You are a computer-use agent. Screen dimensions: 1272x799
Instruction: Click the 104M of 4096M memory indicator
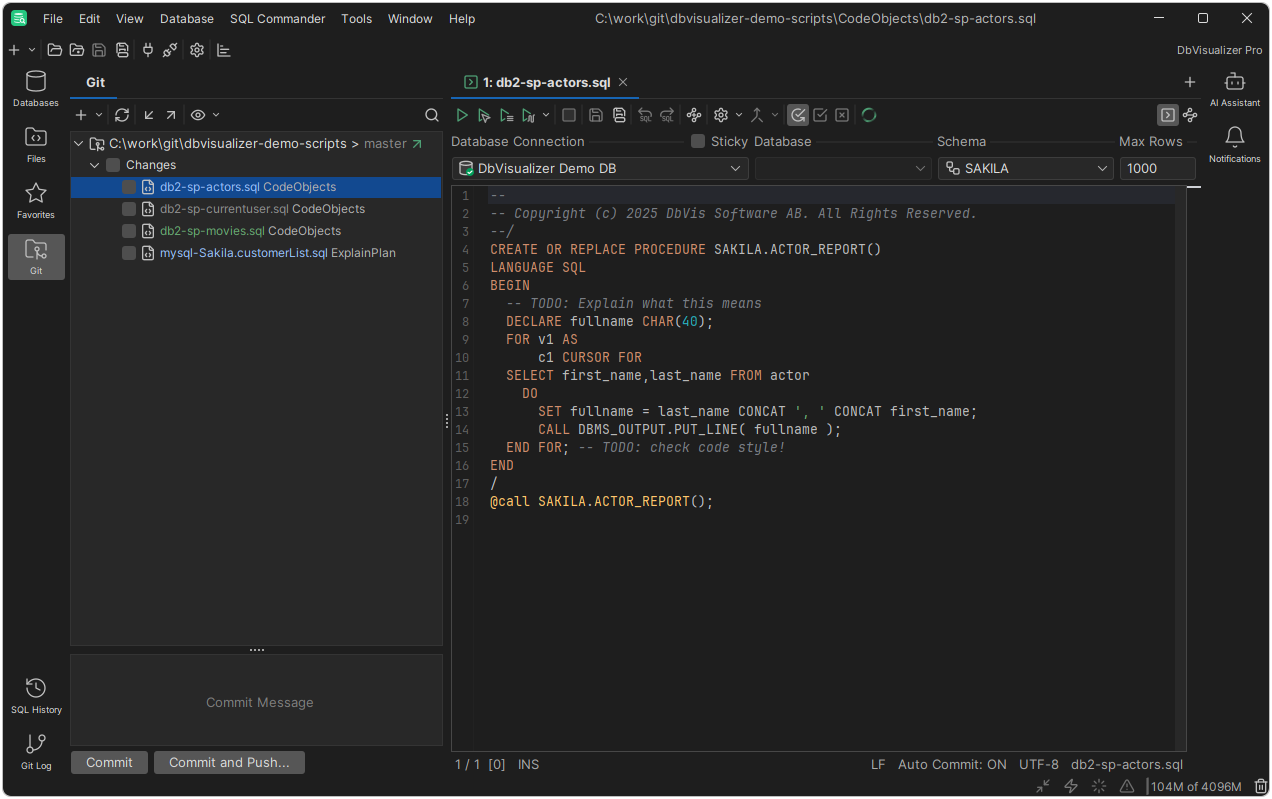(1196, 786)
